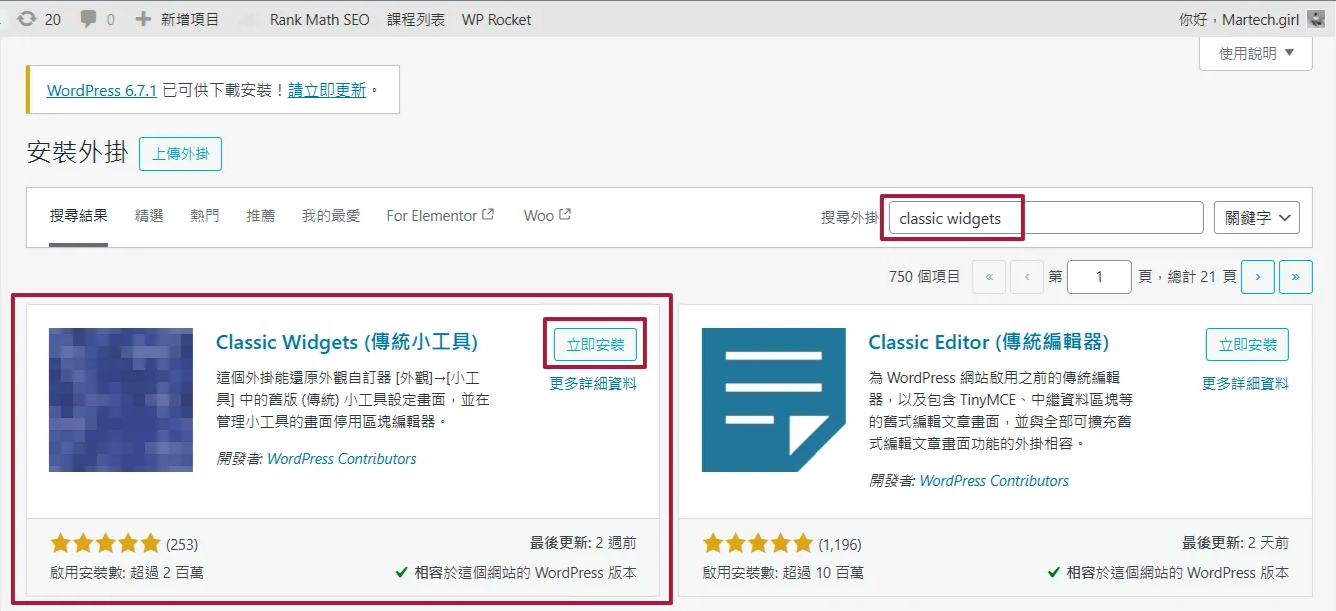Open WP Rocket in admin bar
The image size is (1336, 611).
[496, 19]
